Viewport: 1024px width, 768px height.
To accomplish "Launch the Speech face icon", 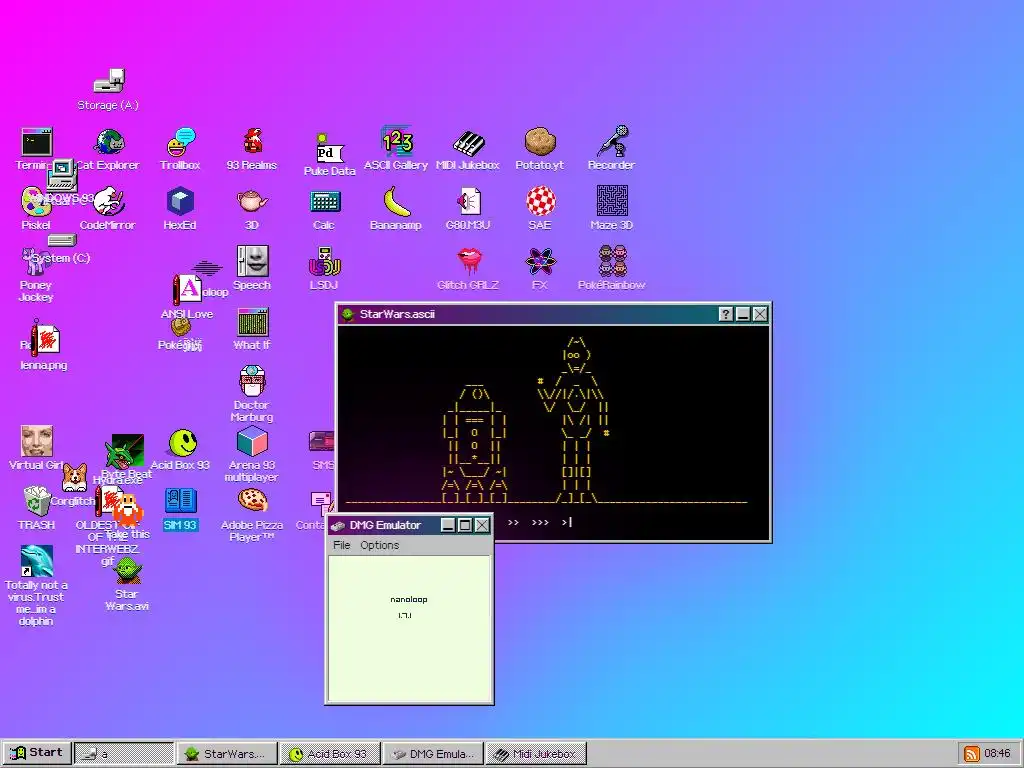I will [253, 261].
